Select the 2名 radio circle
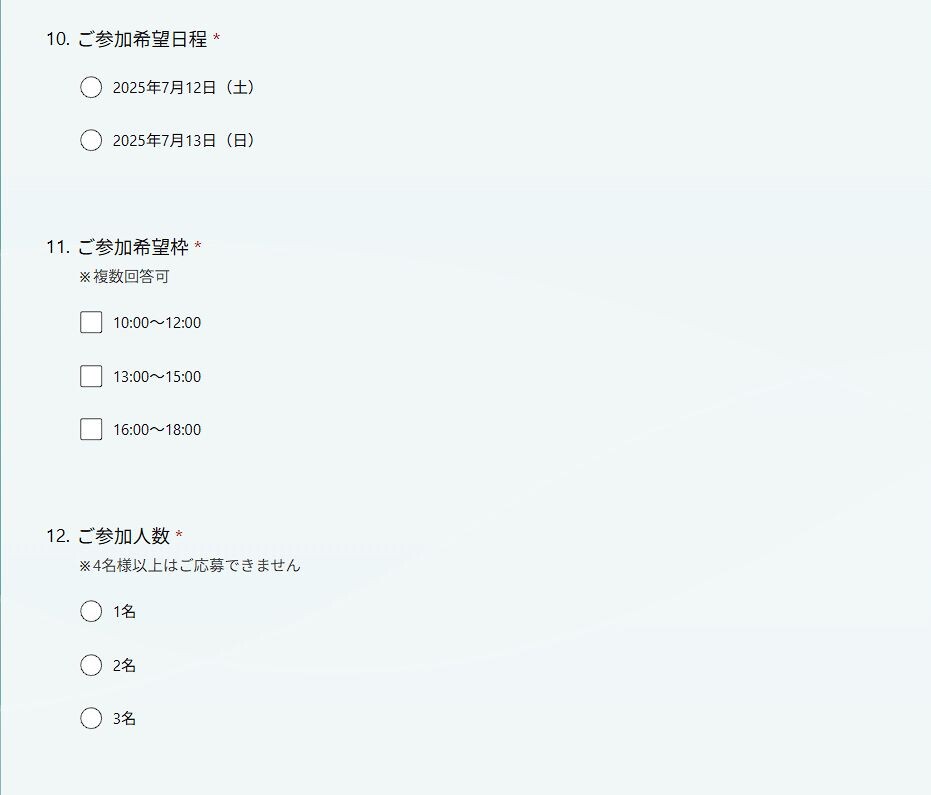Screen dimensions: 931x795 (91, 665)
